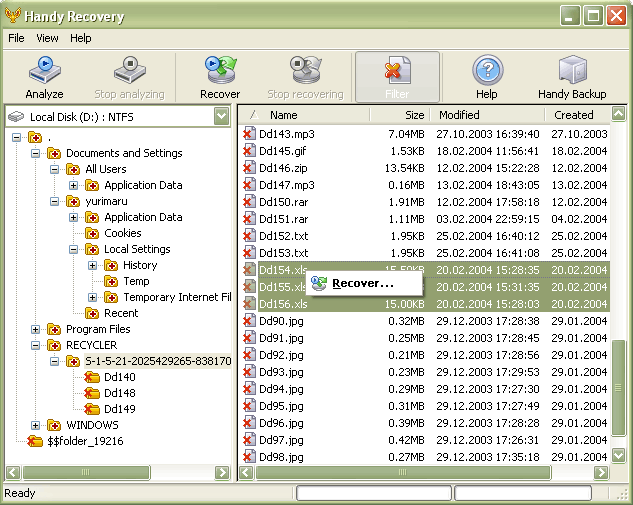Select file Dd93.jpg by its name
Image resolution: width=633 pixels, height=505 pixels.
[281, 372]
